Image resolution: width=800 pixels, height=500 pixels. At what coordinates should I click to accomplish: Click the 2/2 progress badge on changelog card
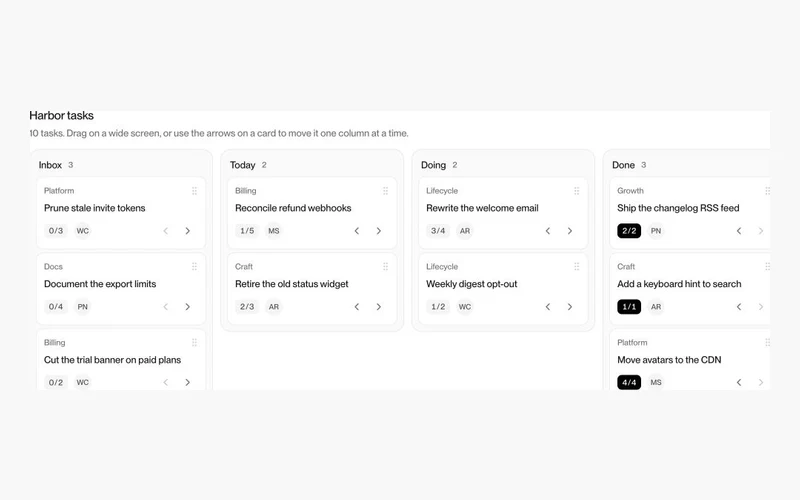point(629,231)
